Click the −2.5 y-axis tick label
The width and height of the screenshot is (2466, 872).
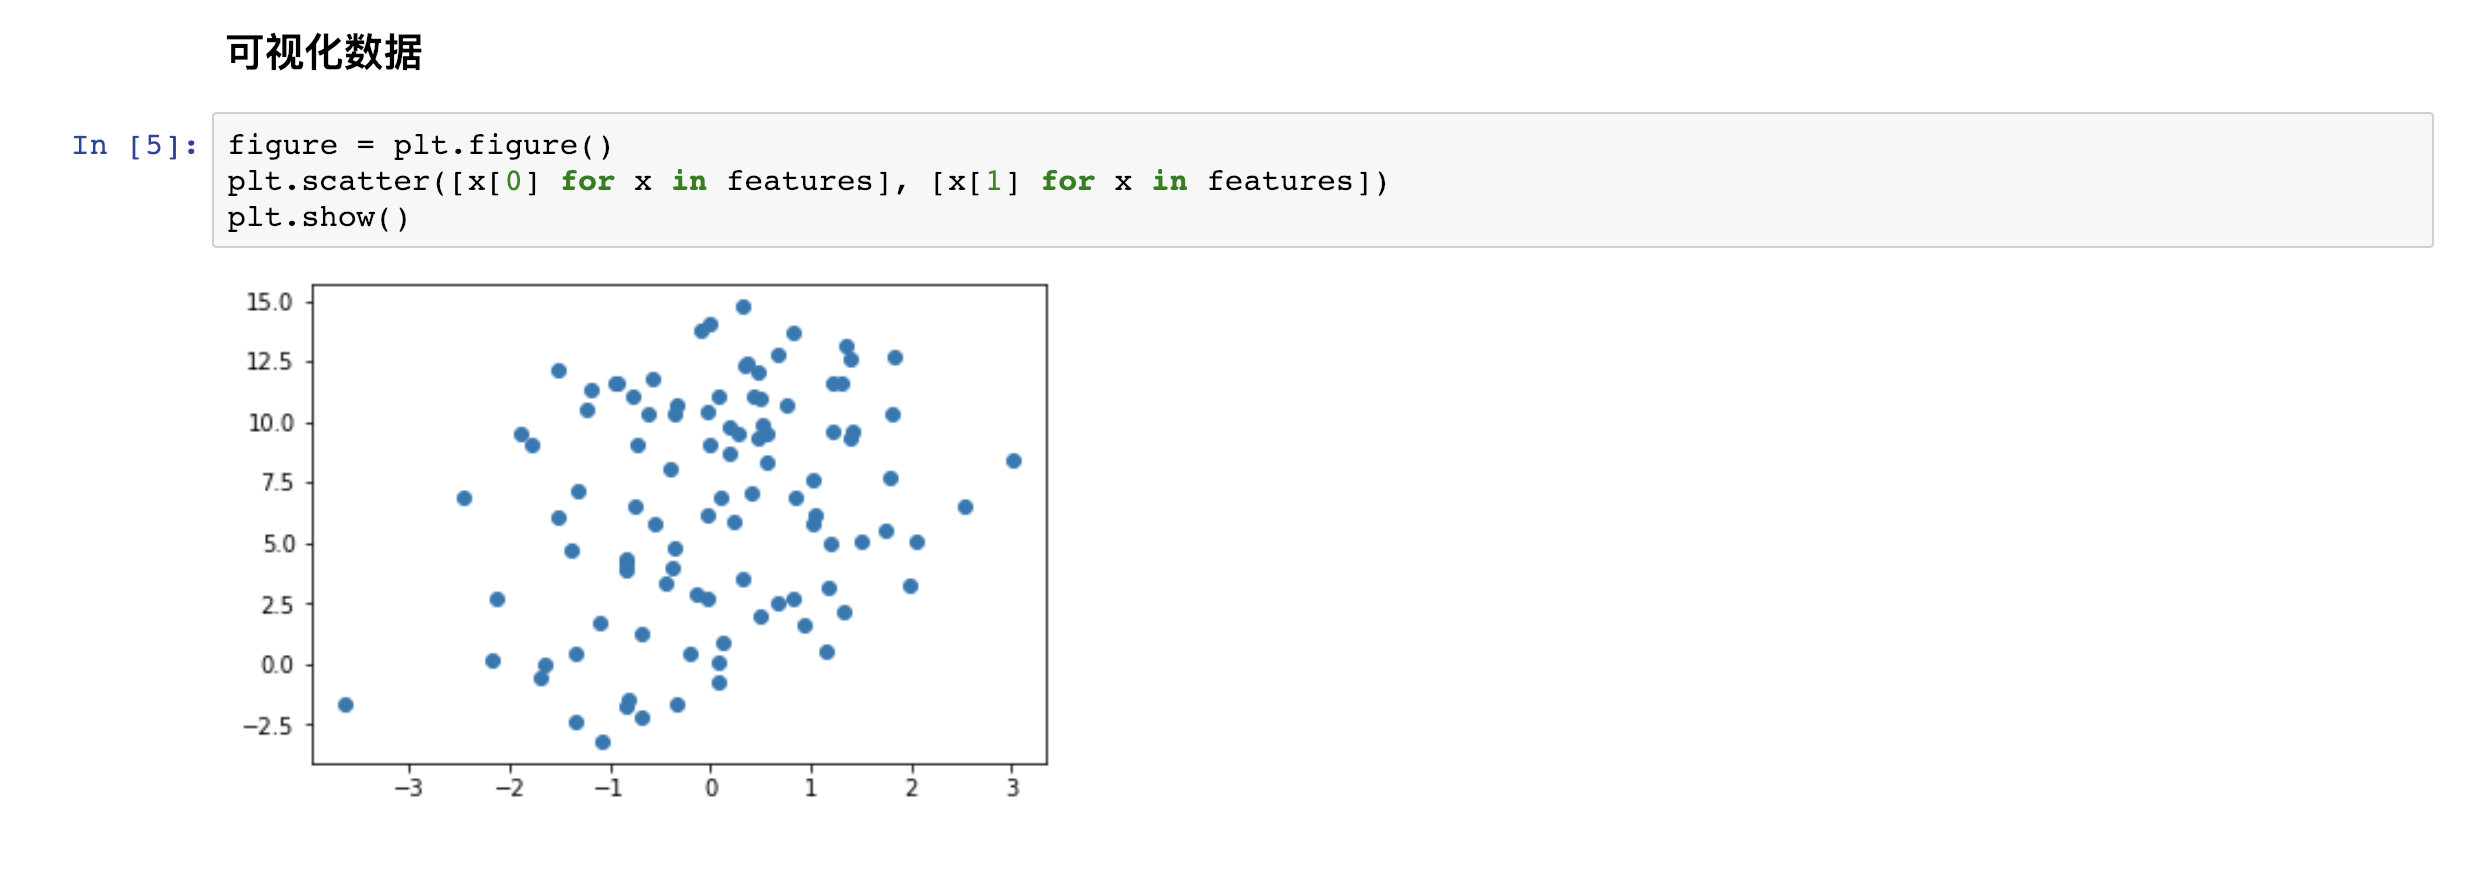268,726
